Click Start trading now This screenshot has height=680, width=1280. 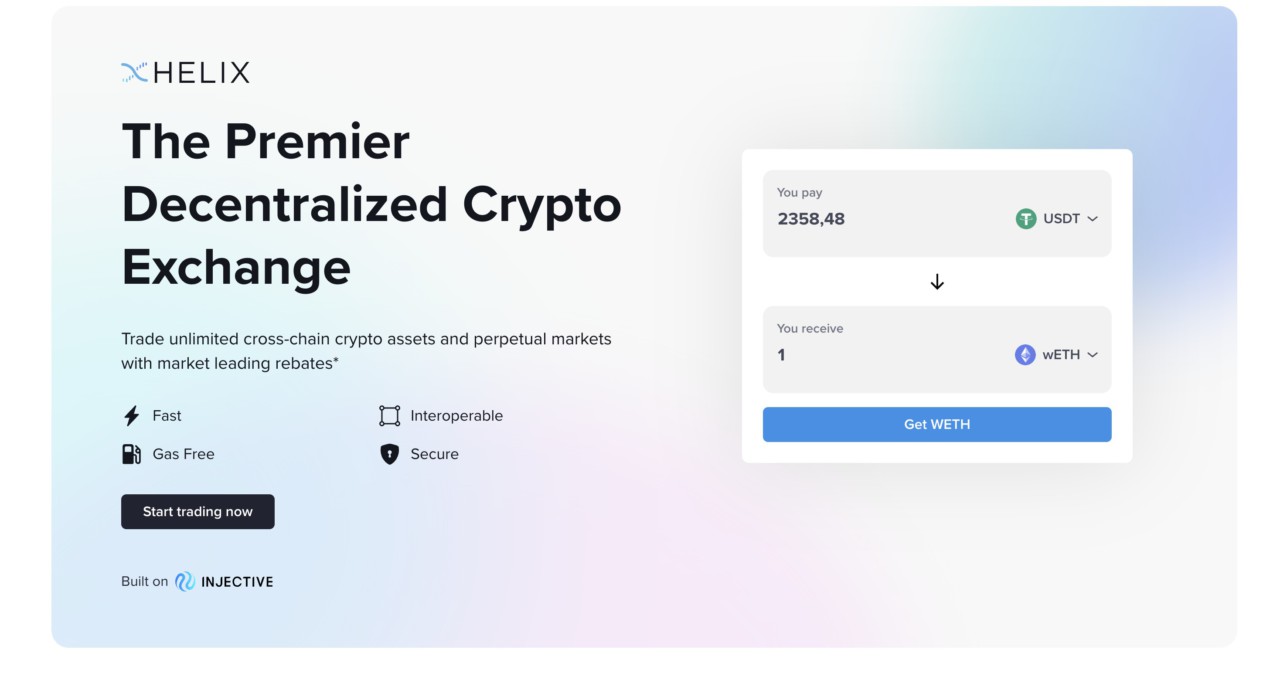point(197,511)
